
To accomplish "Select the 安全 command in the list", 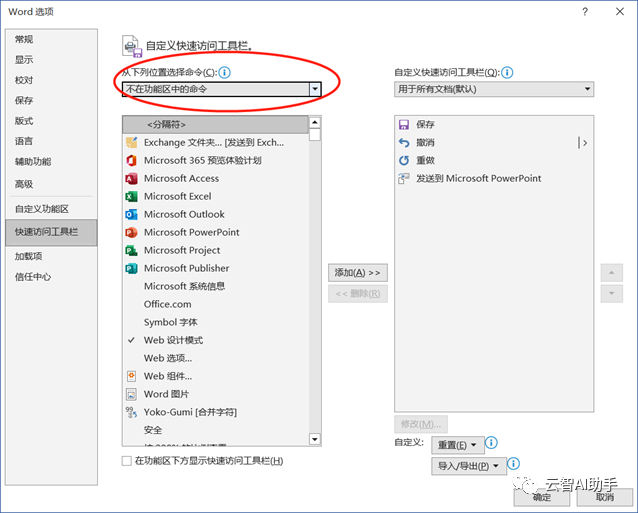I will (x=215, y=430).
